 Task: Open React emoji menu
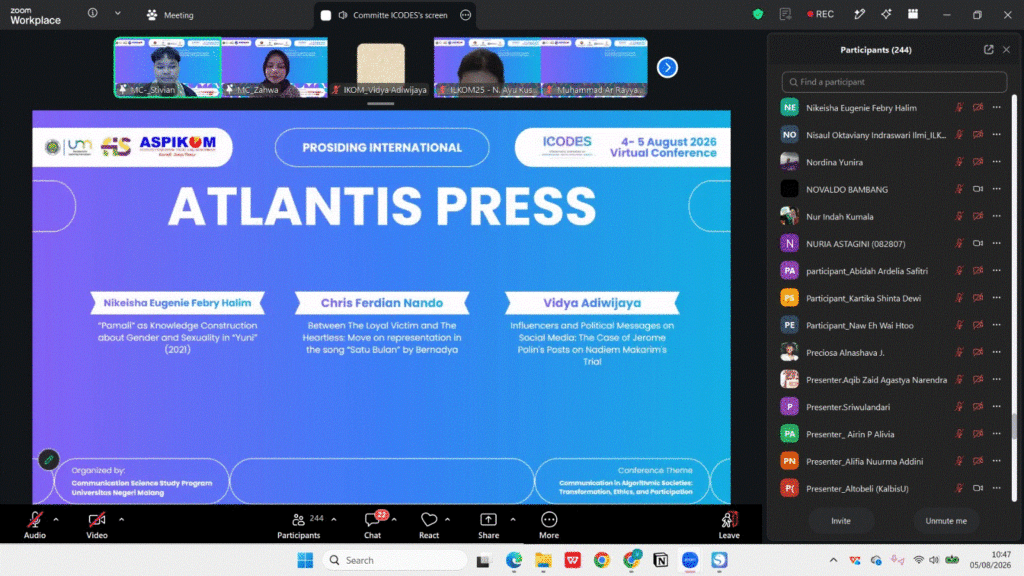429,525
